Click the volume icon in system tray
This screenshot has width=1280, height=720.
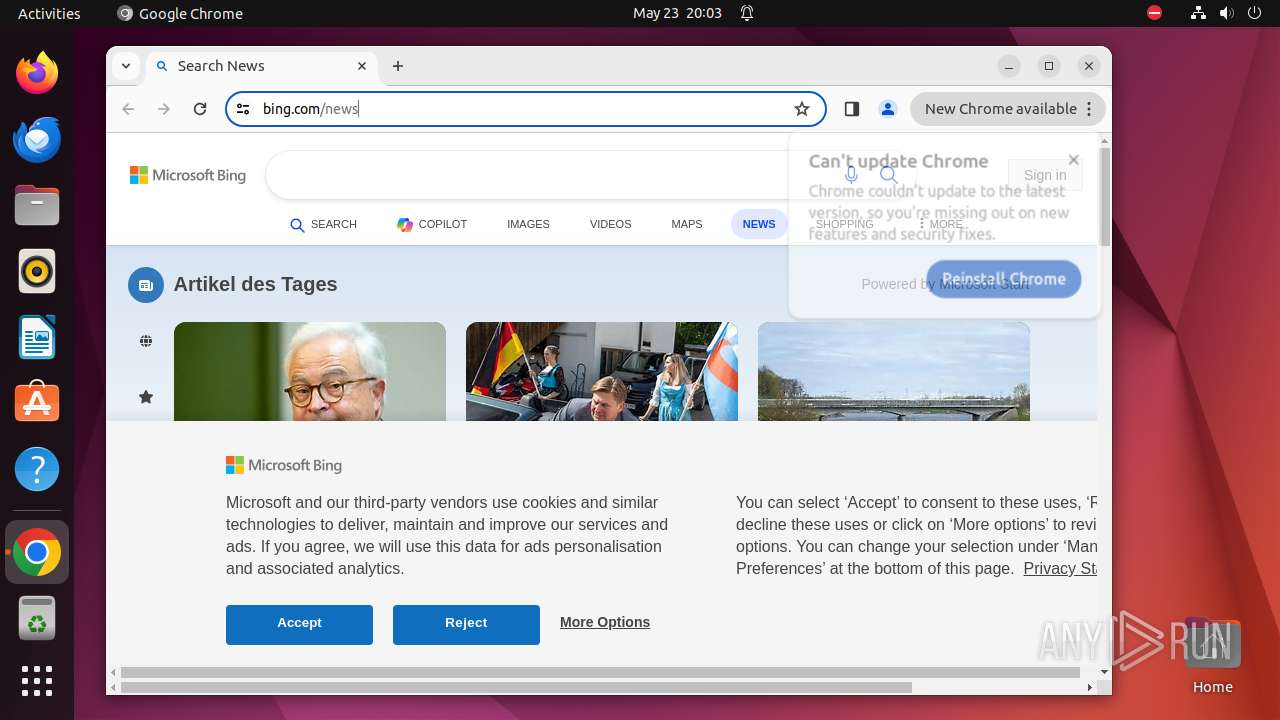(1227, 13)
